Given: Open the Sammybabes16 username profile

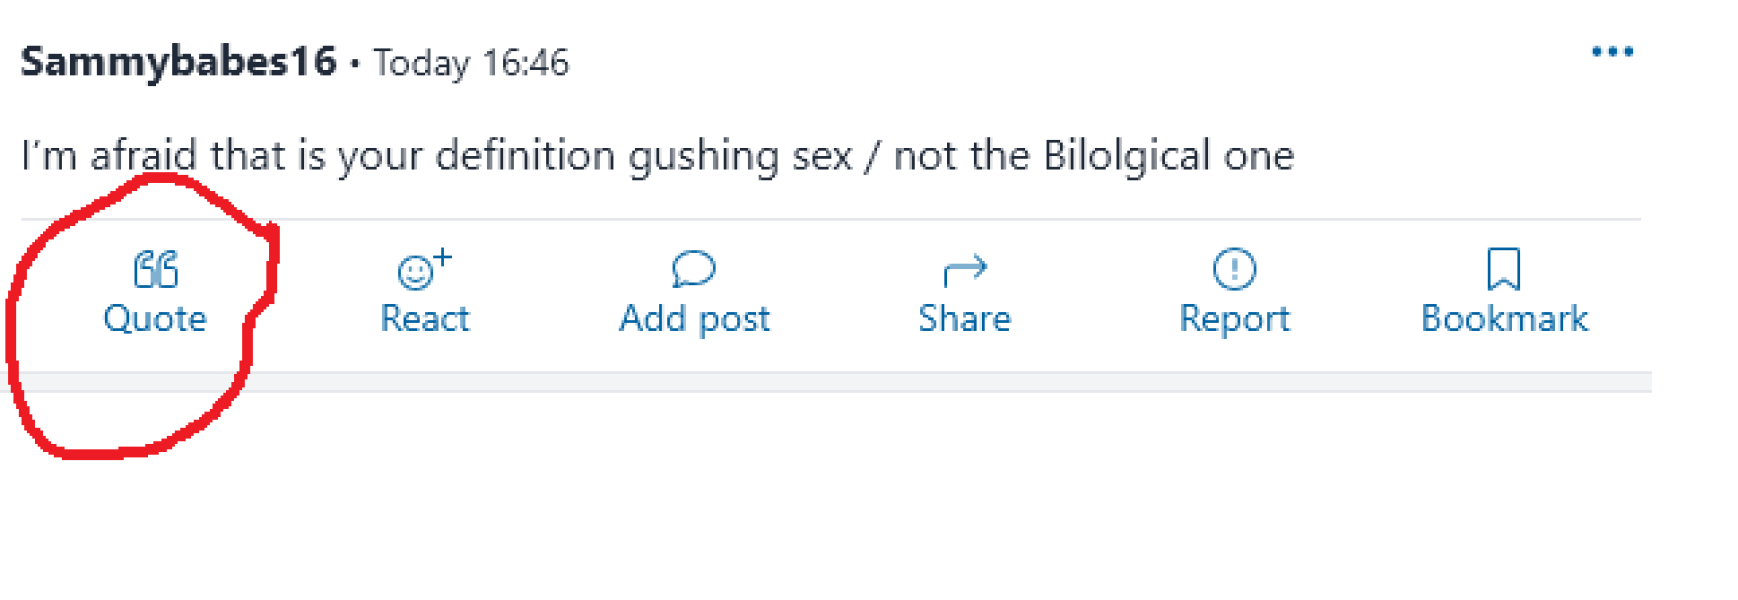Looking at the screenshot, I should coord(178,62).
